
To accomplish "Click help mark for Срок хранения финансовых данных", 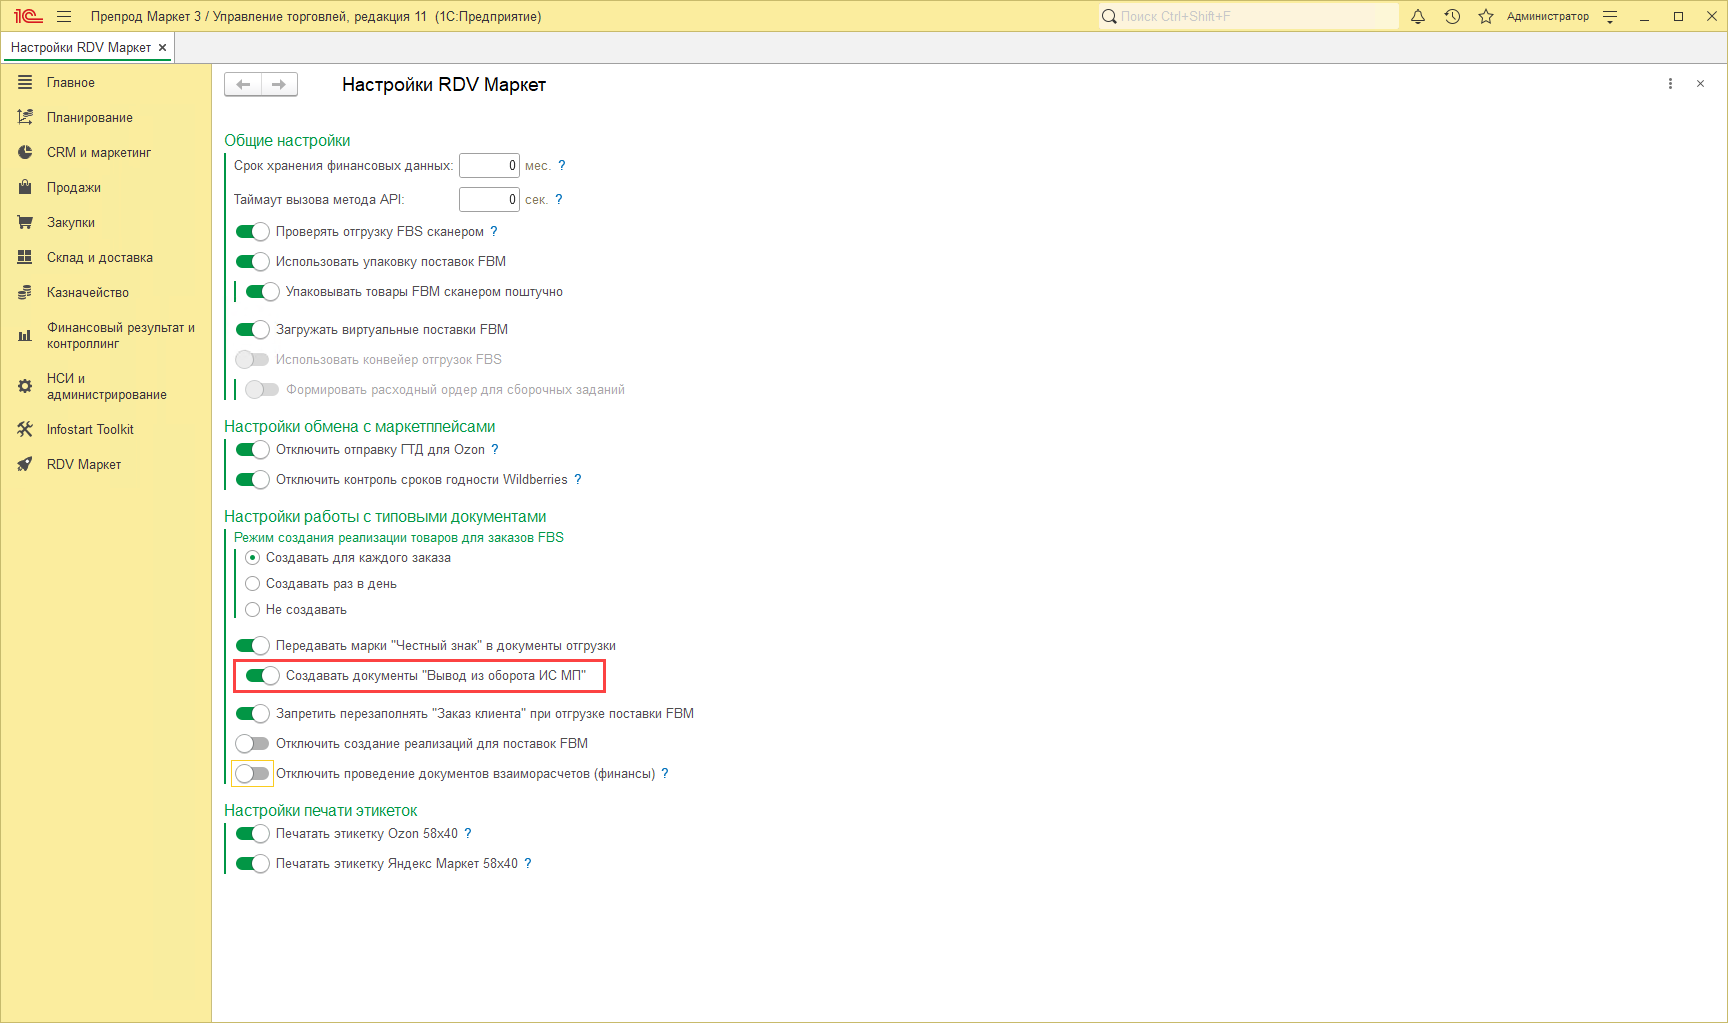I will [562, 165].
